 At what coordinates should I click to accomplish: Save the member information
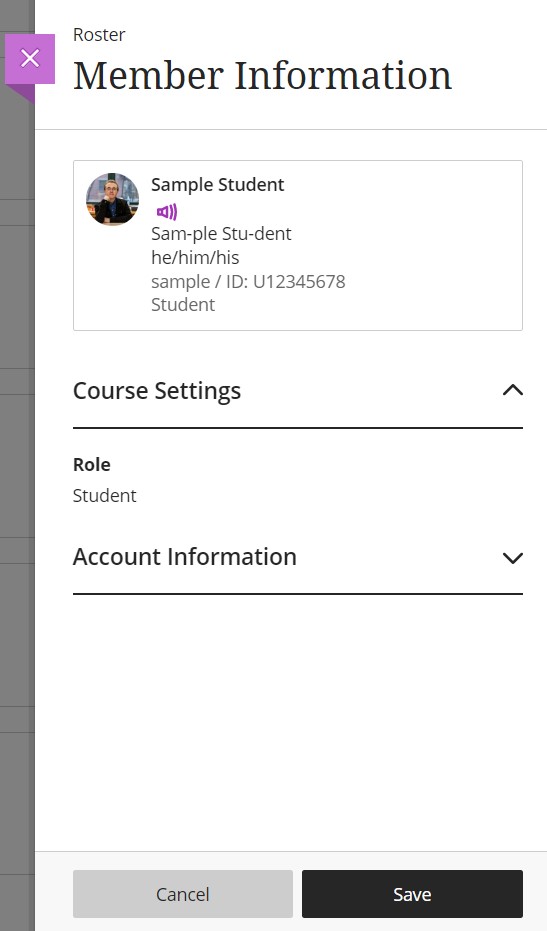pos(412,894)
